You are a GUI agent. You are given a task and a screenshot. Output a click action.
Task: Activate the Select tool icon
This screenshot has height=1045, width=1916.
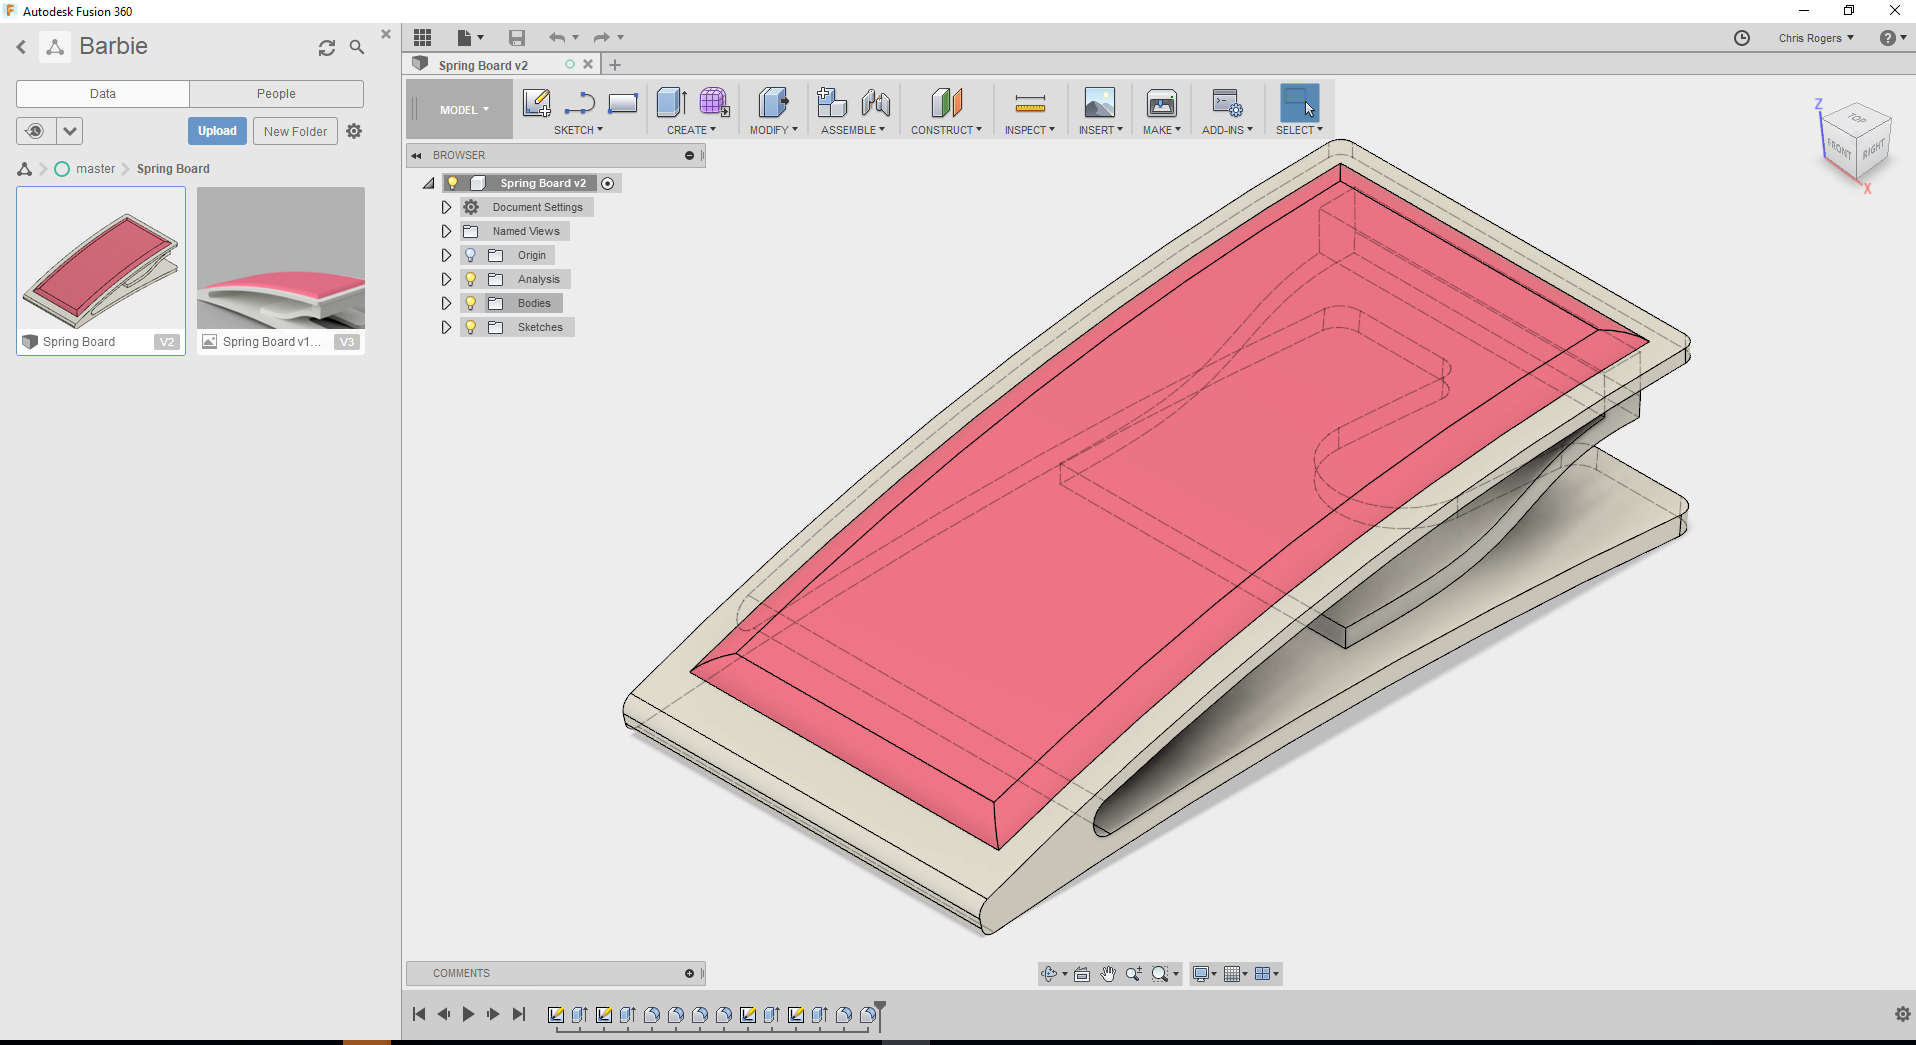tap(1299, 103)
